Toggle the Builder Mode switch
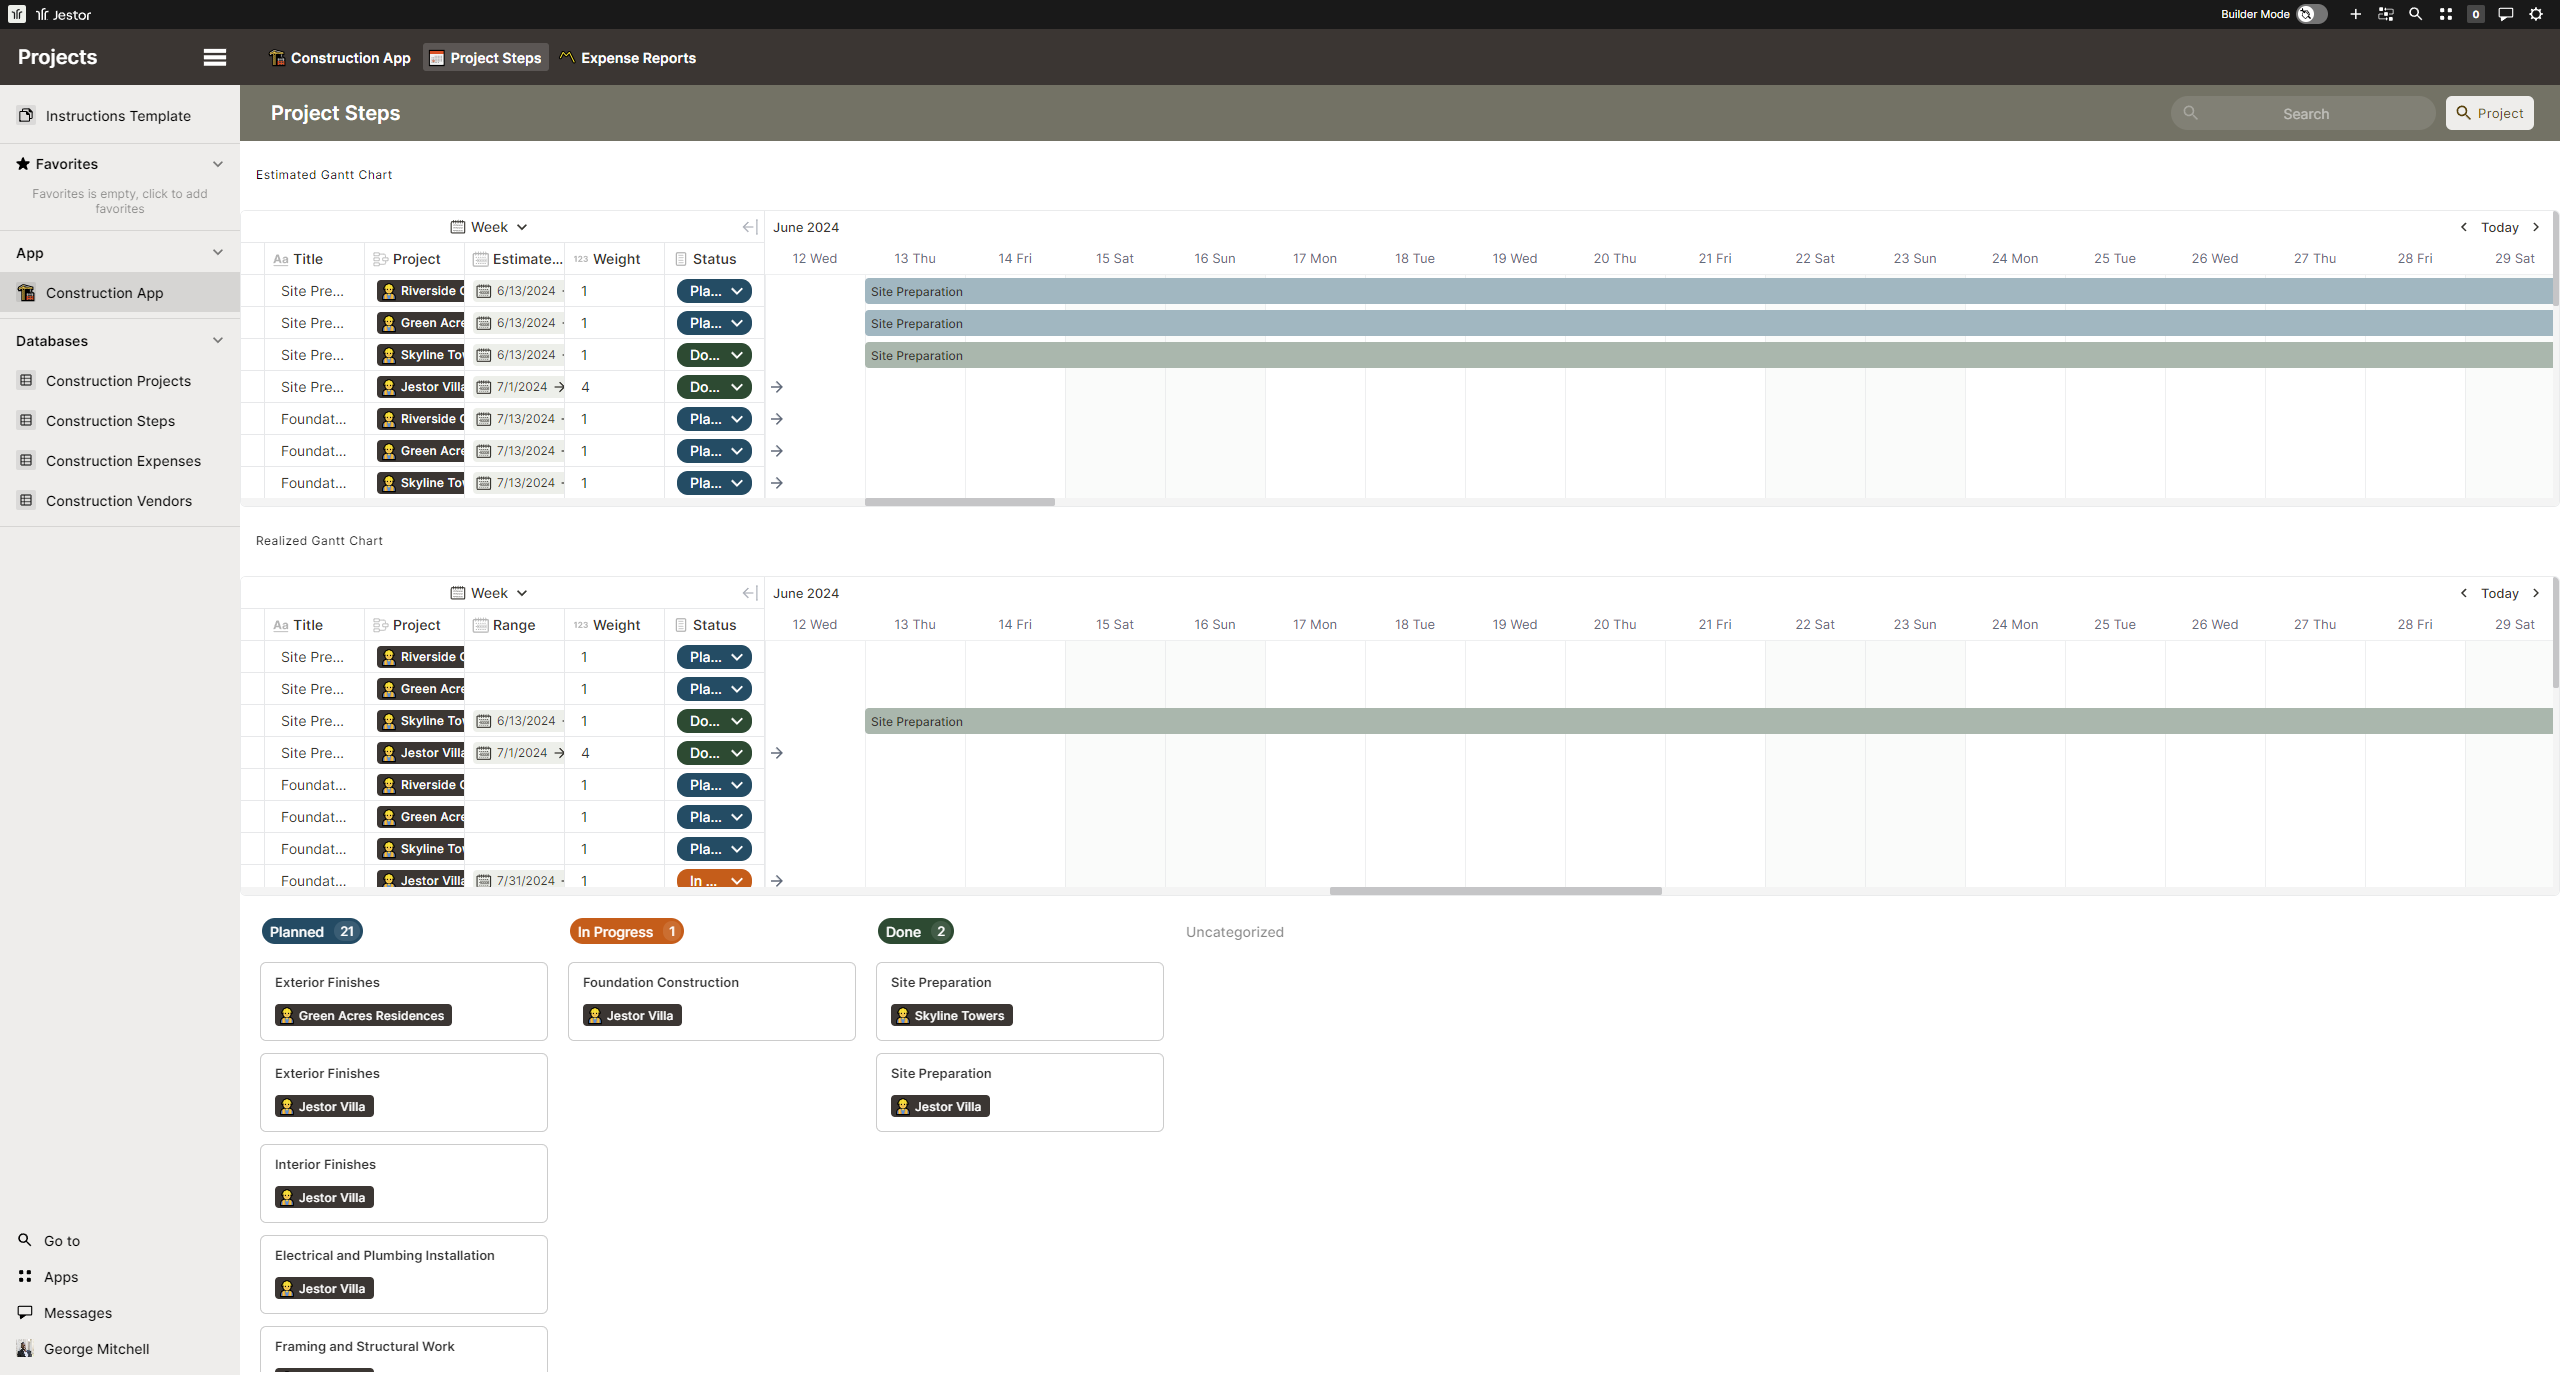 coord(2310,14)
